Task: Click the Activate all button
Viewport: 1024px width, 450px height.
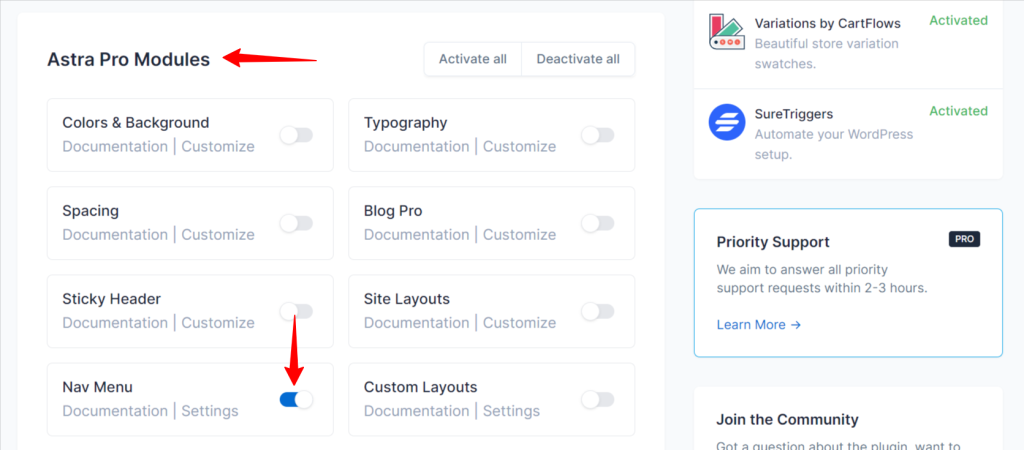Action: point(473,59)
